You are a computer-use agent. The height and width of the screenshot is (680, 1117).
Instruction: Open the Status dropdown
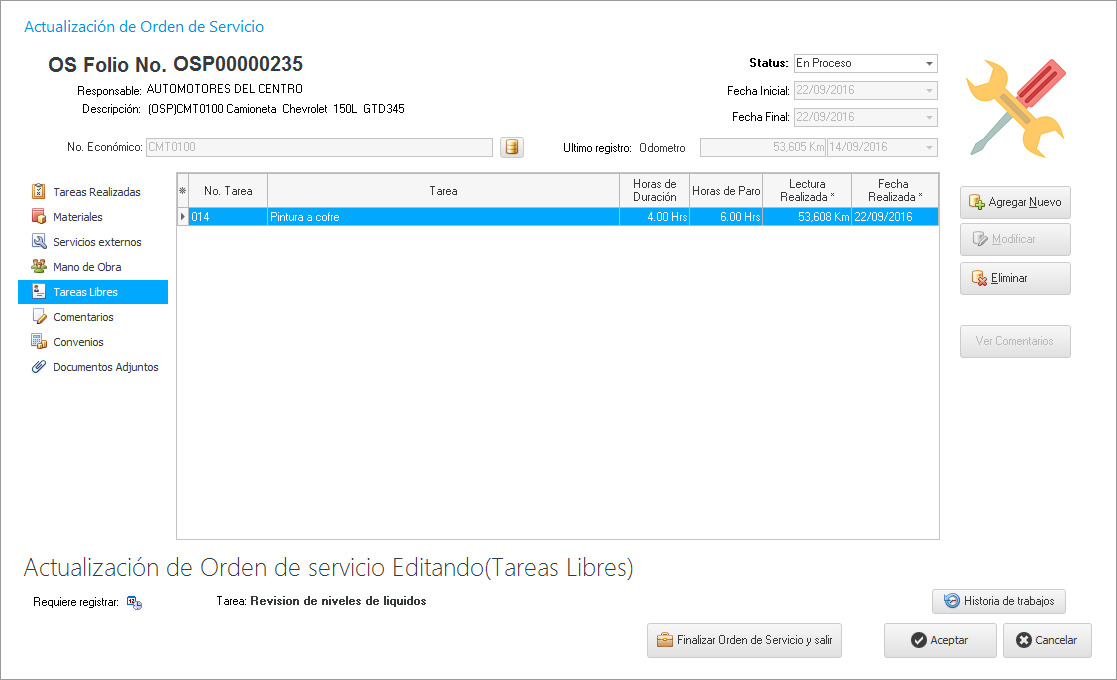click(x=930, y=63)
